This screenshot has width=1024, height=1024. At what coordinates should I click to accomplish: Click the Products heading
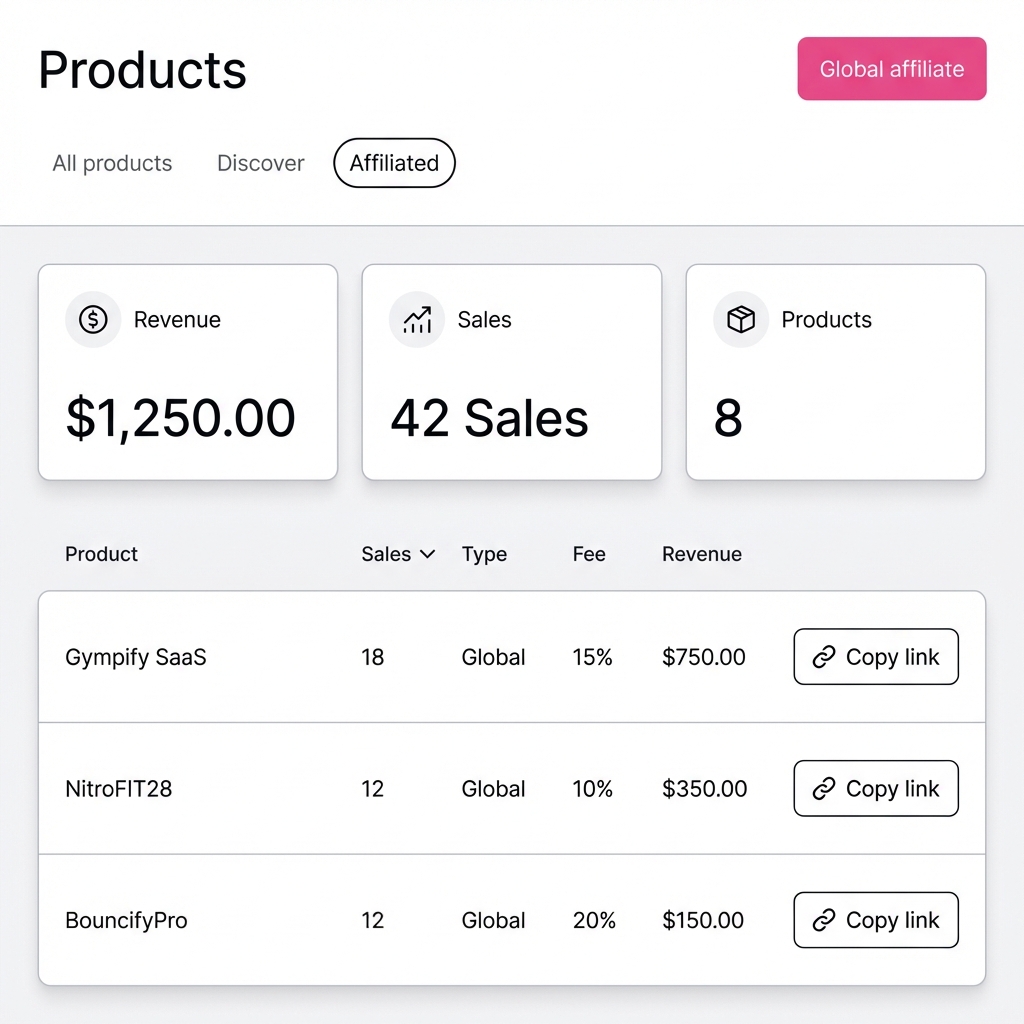(x=141, y=69)
